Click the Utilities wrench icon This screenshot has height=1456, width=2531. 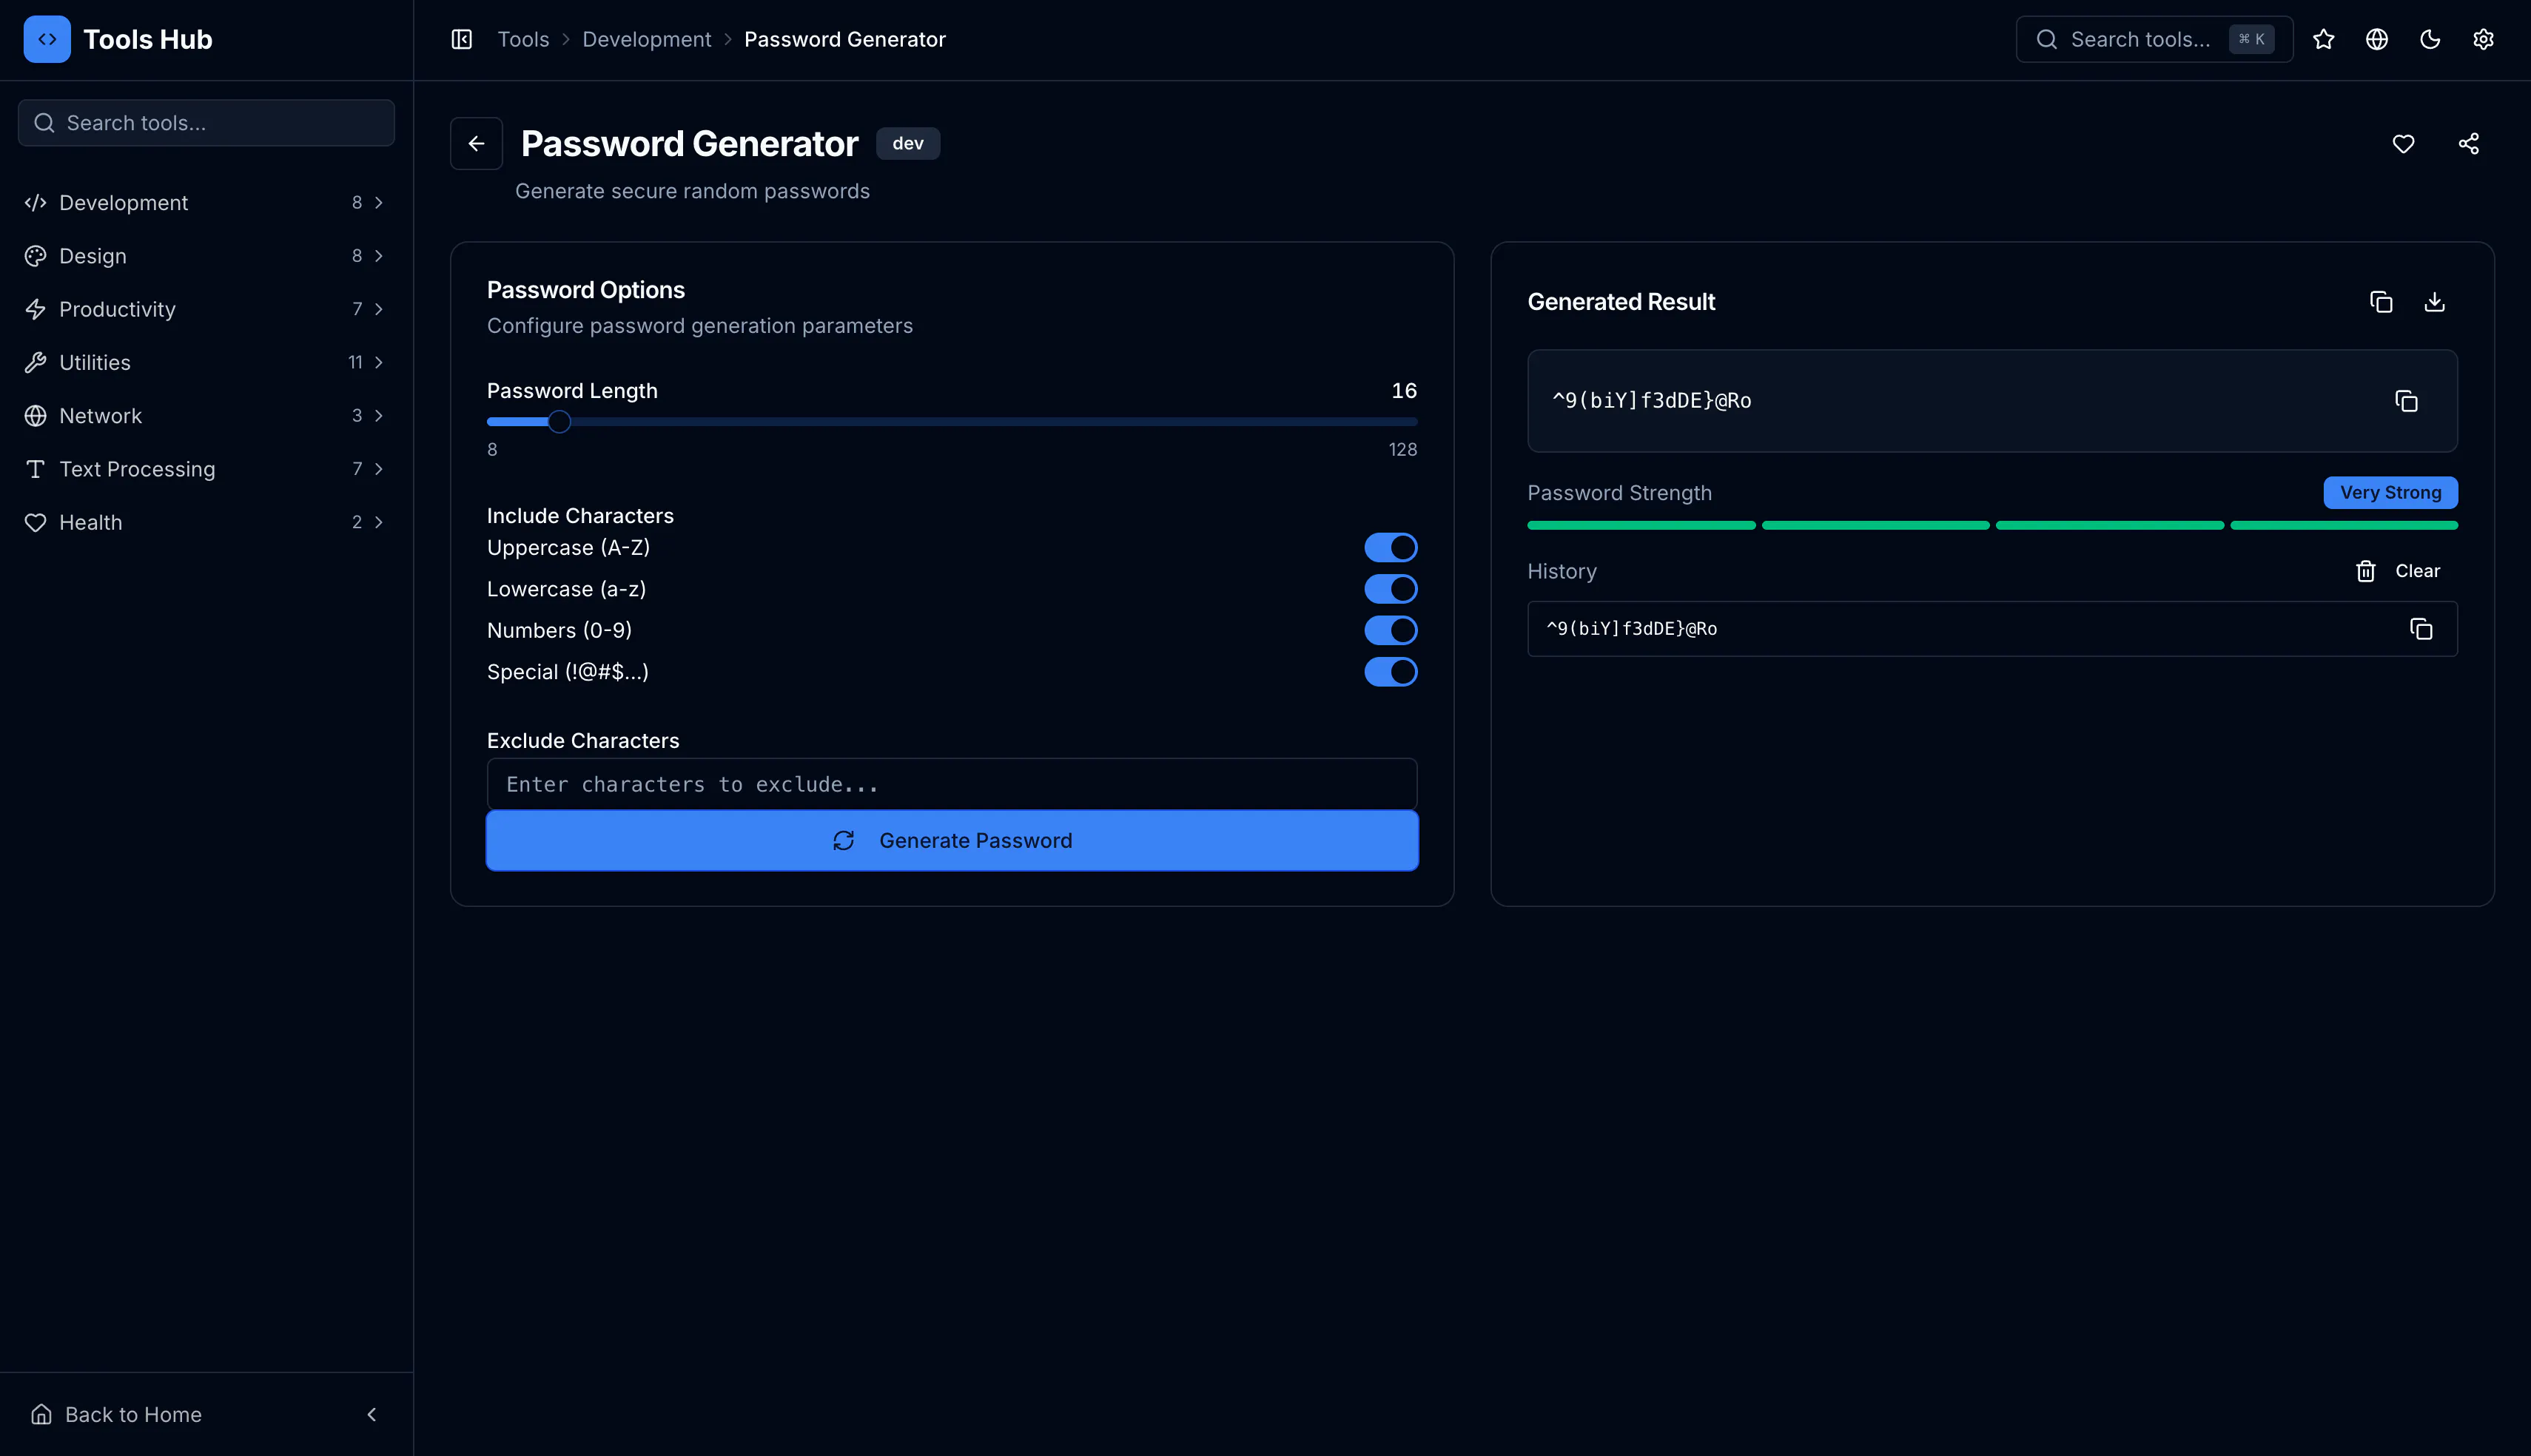36,363
